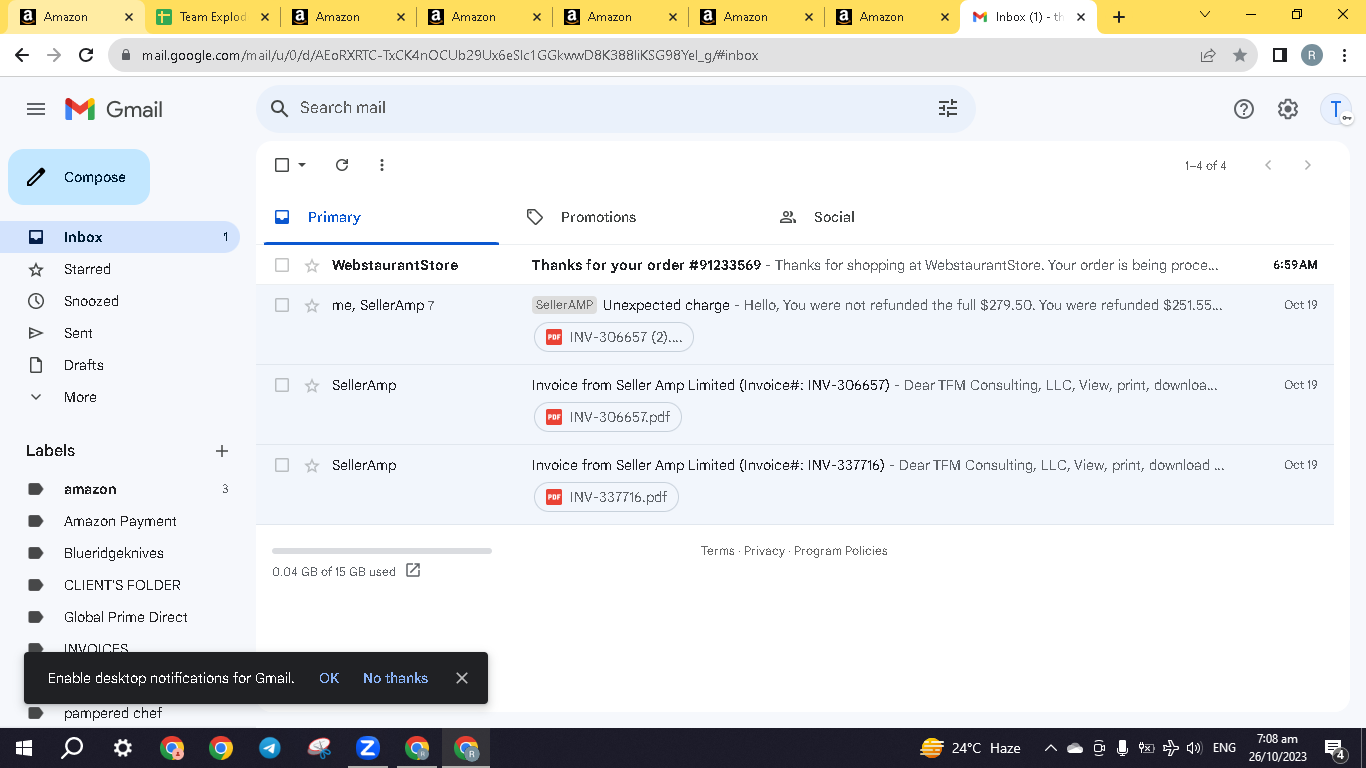Select the INV-337716 invoice email checkbox

(282, 465)
